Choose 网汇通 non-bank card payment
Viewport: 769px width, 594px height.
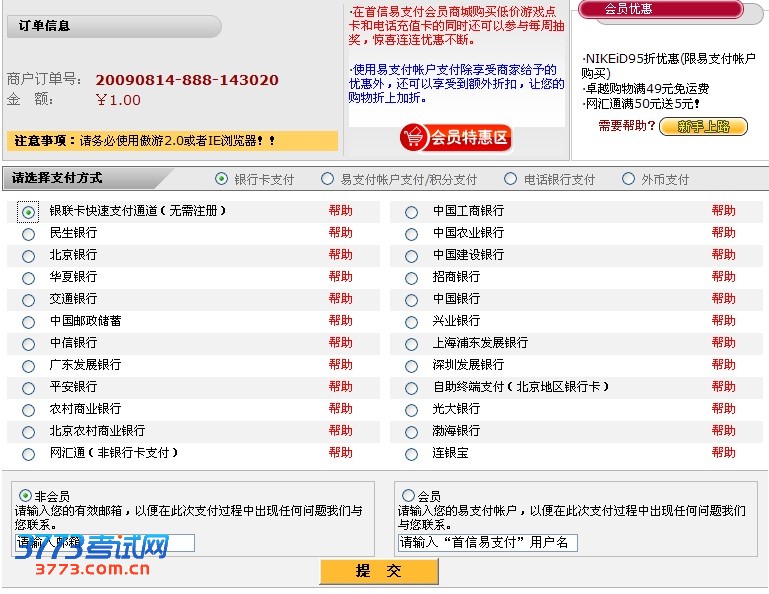coord(28,454)
